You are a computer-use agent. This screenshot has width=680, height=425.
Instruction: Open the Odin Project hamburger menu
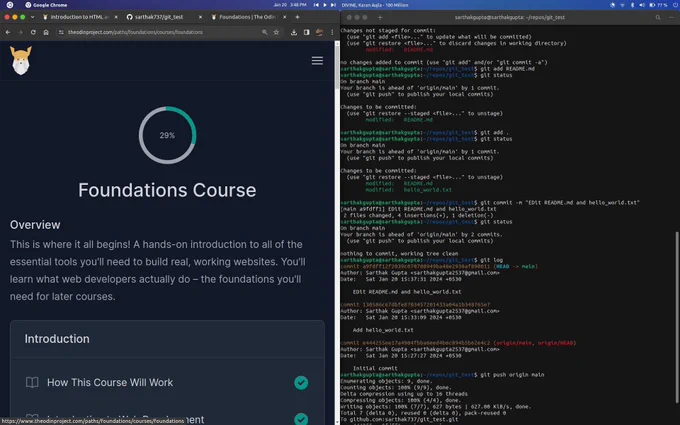(317, 61)
